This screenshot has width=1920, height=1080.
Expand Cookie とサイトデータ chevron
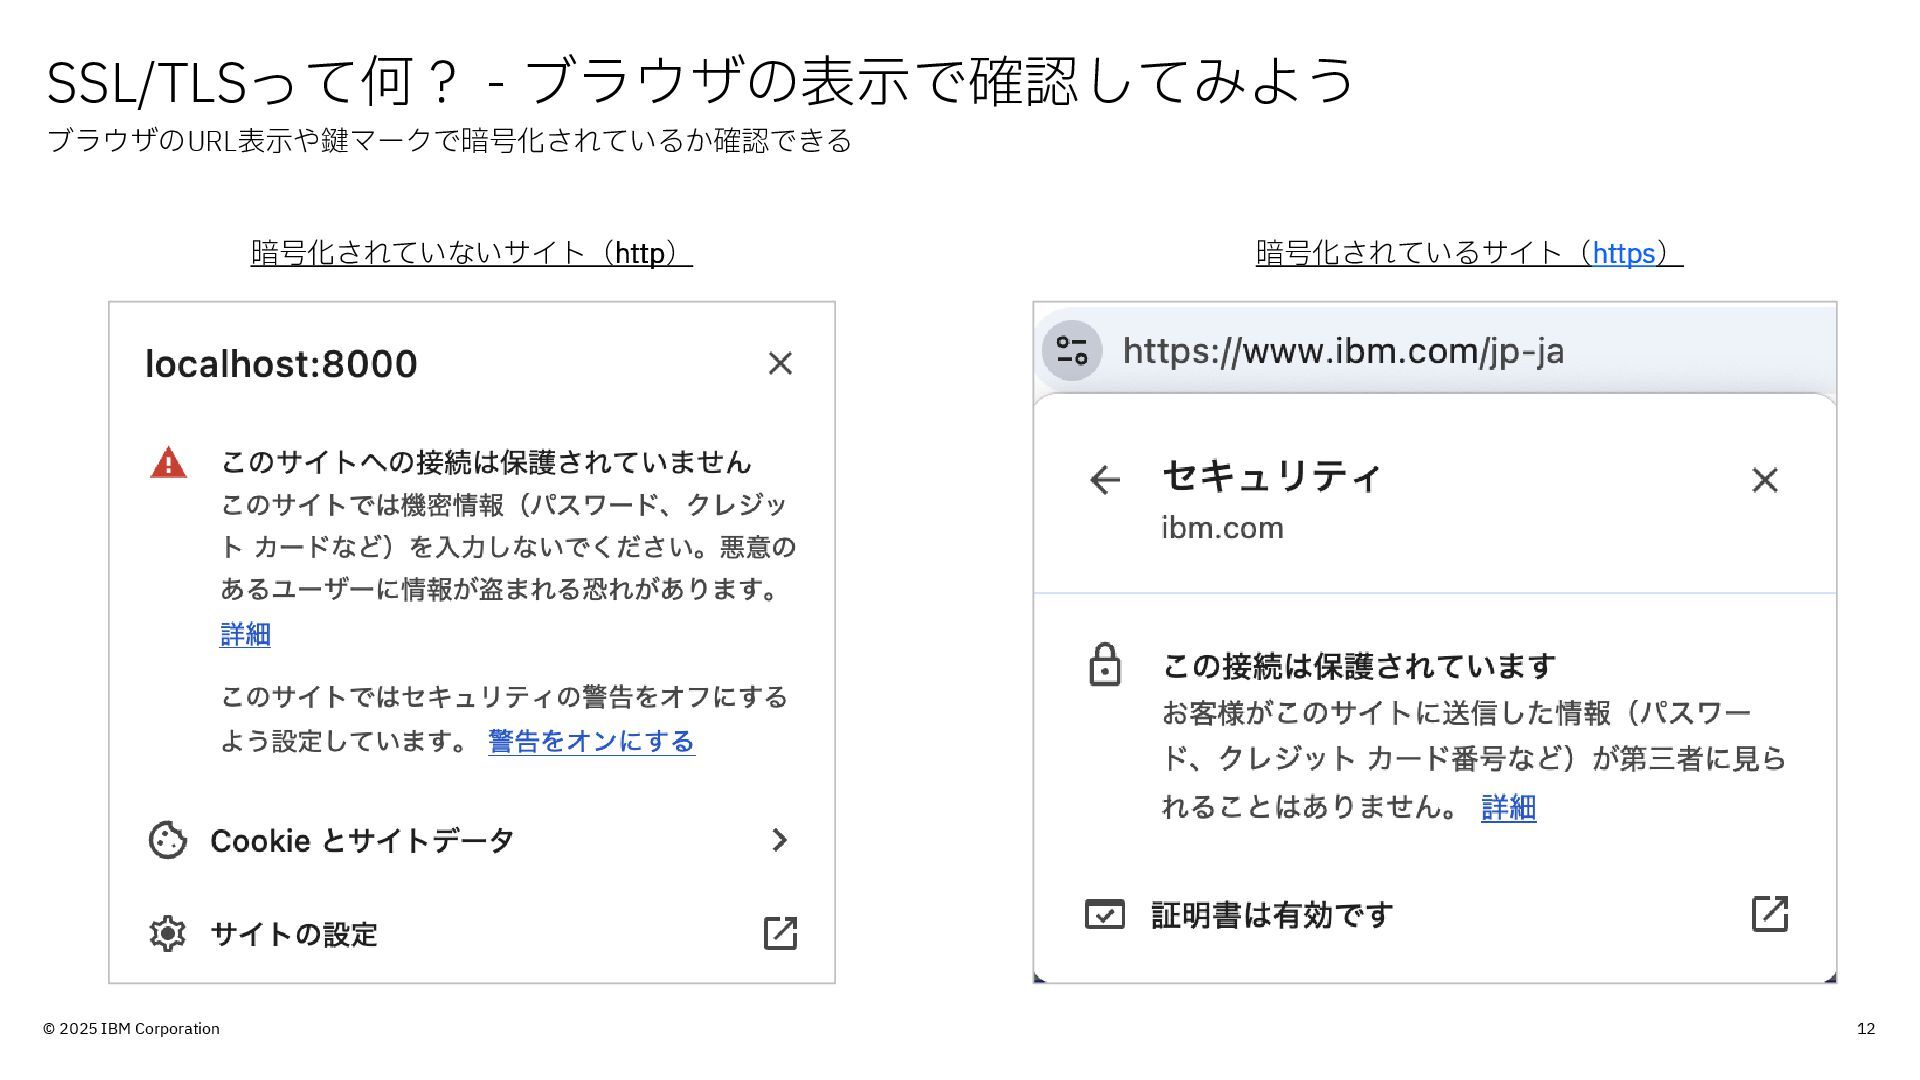780,840
